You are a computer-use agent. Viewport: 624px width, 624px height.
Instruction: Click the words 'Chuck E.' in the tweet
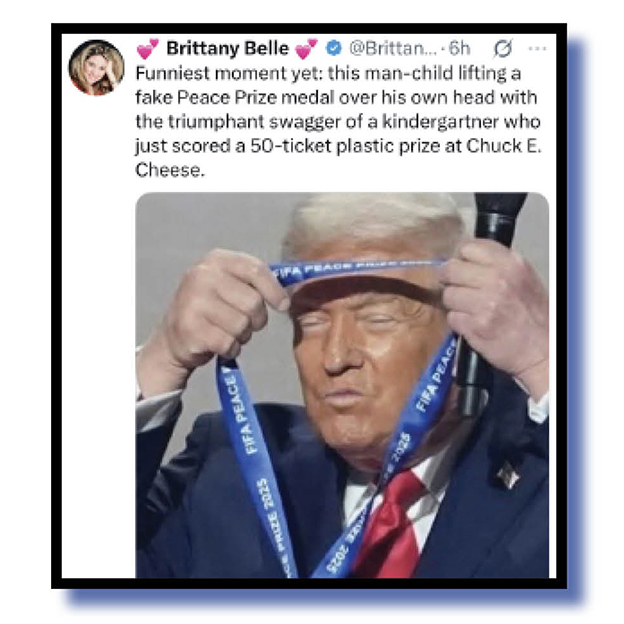504,146
